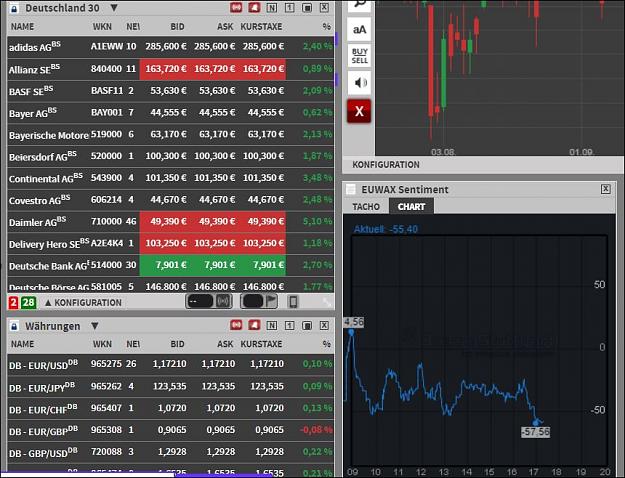Click the dark value field showing dashes
This screenshot has height=478, width=625.
[199, 301]
